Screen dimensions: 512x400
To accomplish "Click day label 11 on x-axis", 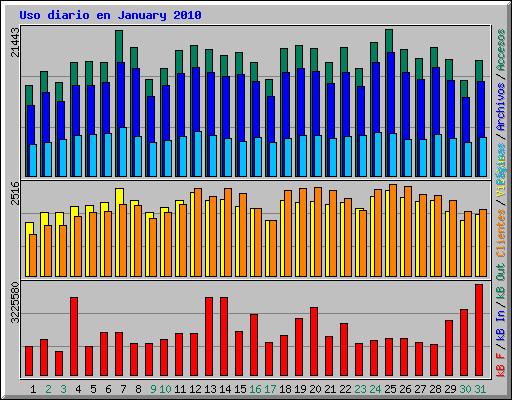I will point(180,389).
